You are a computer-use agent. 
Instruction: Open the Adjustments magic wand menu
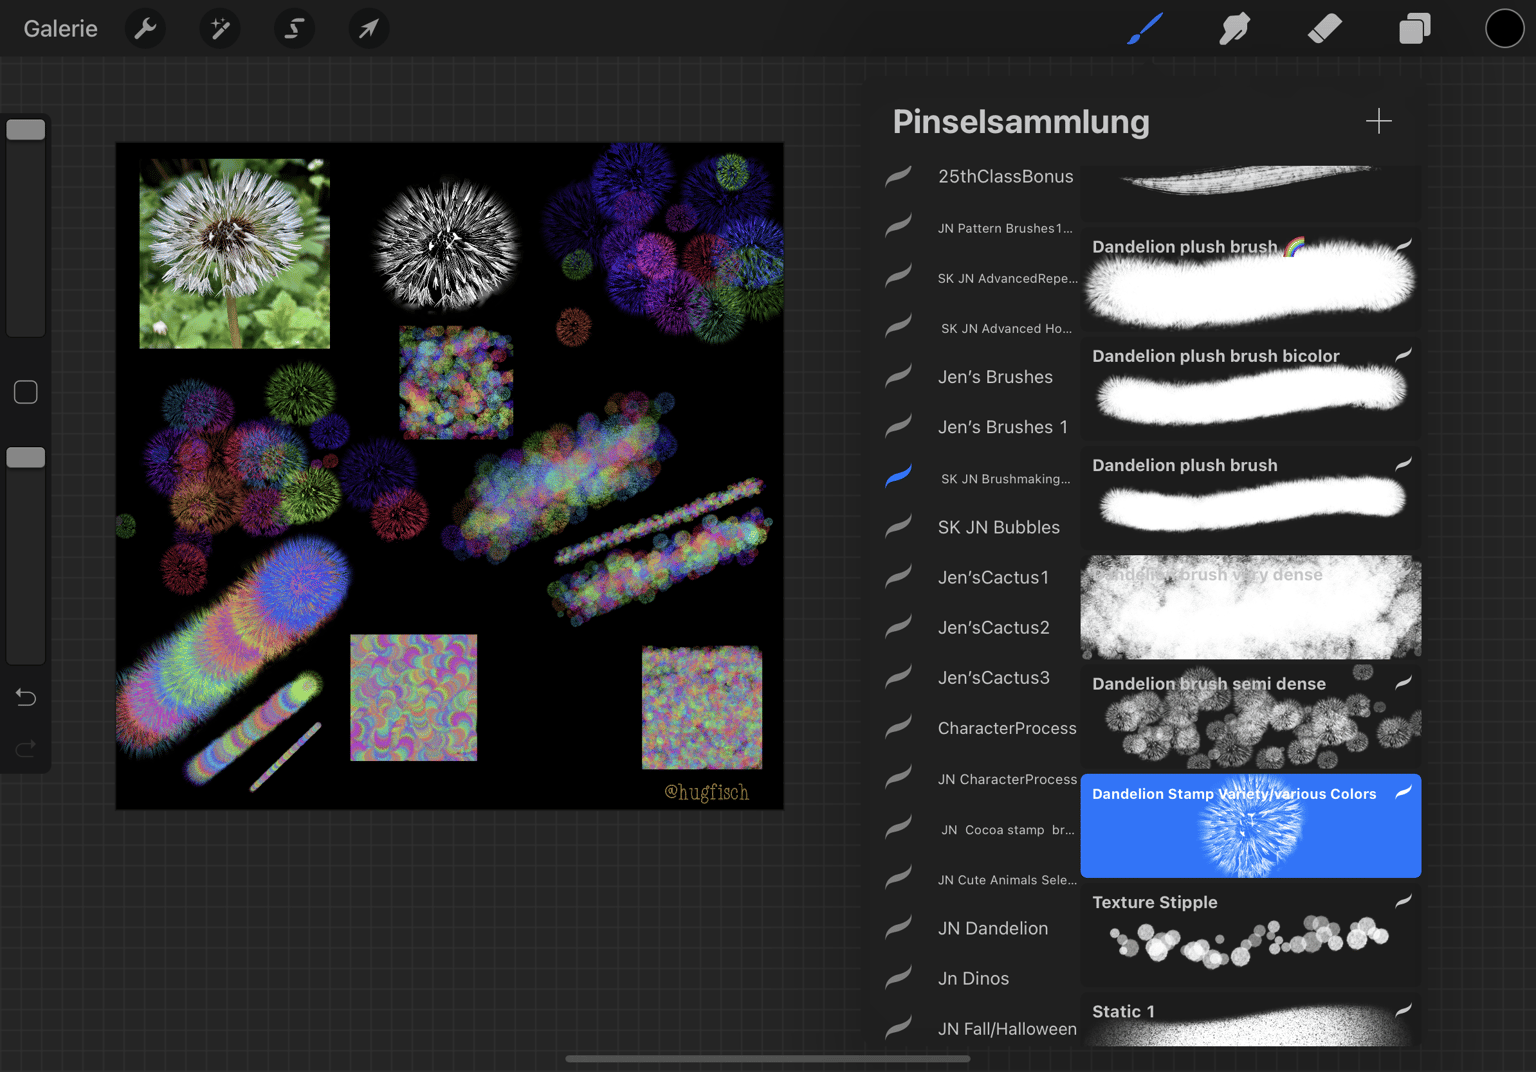pyautogui.click(x=220, y=28)
